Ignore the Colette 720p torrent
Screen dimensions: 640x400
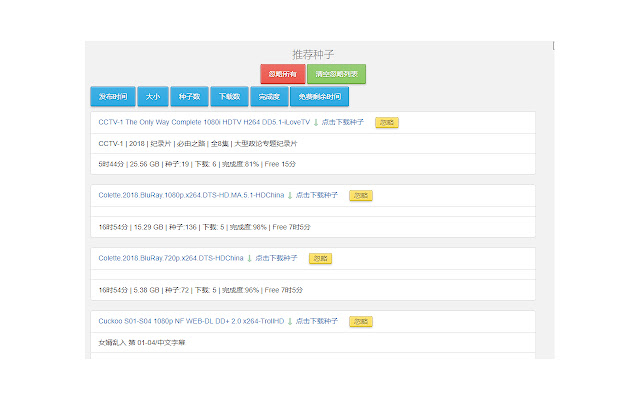point(320,258)
